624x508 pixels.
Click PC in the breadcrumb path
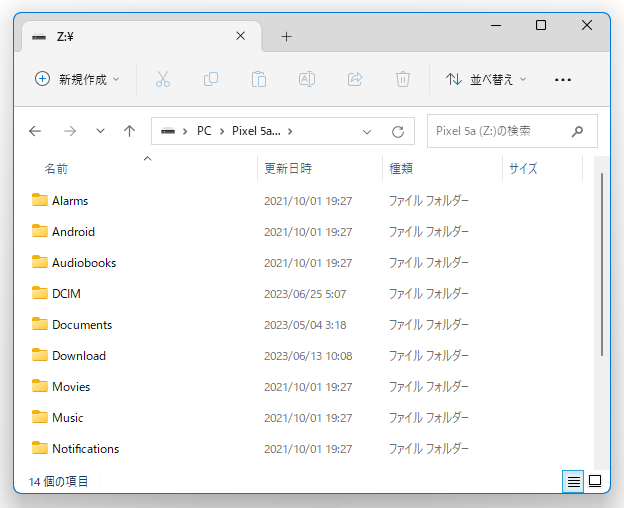(204, 131)
